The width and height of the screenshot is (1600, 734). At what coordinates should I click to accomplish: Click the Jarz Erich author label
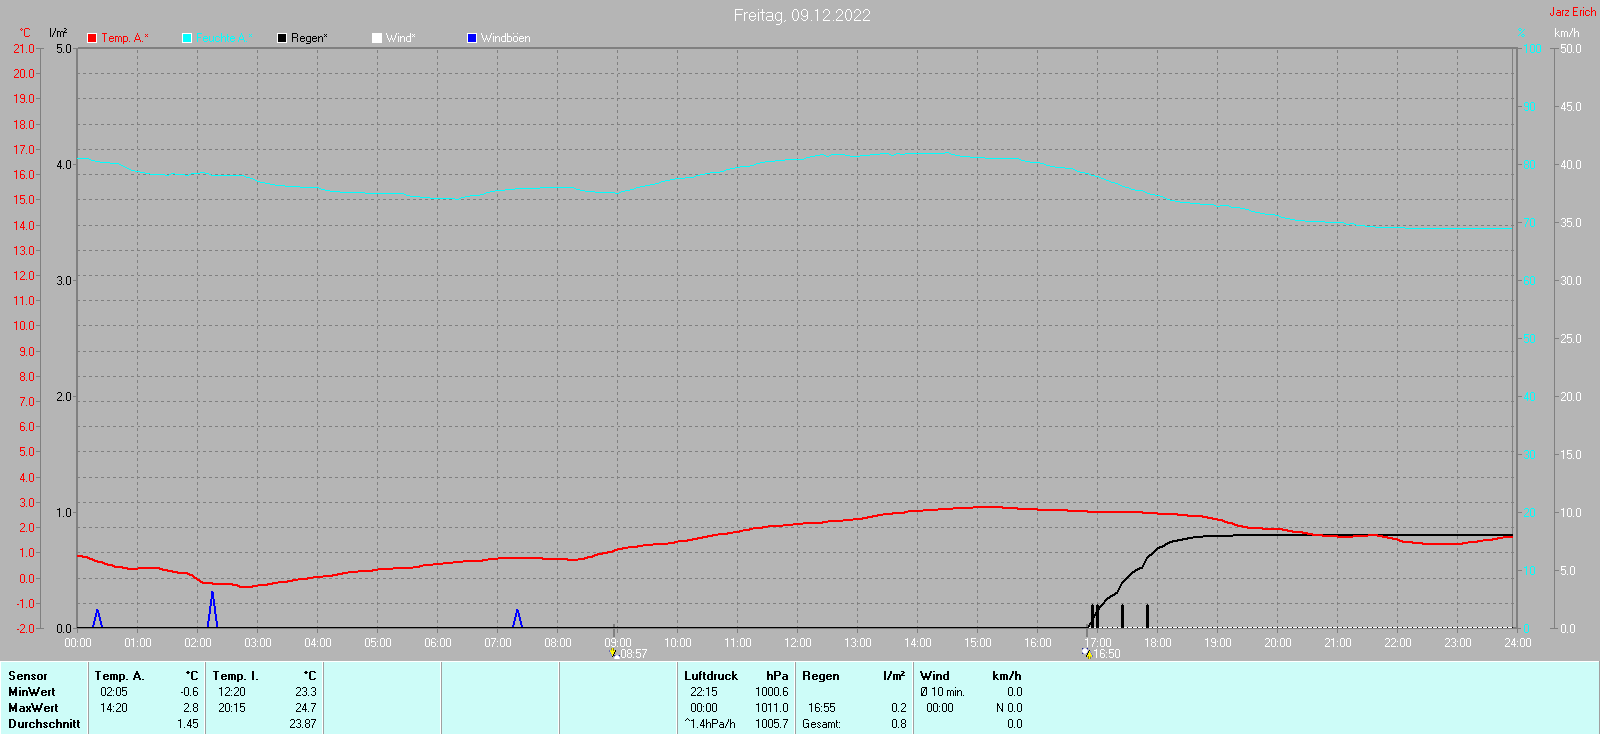pos(1572,12)
